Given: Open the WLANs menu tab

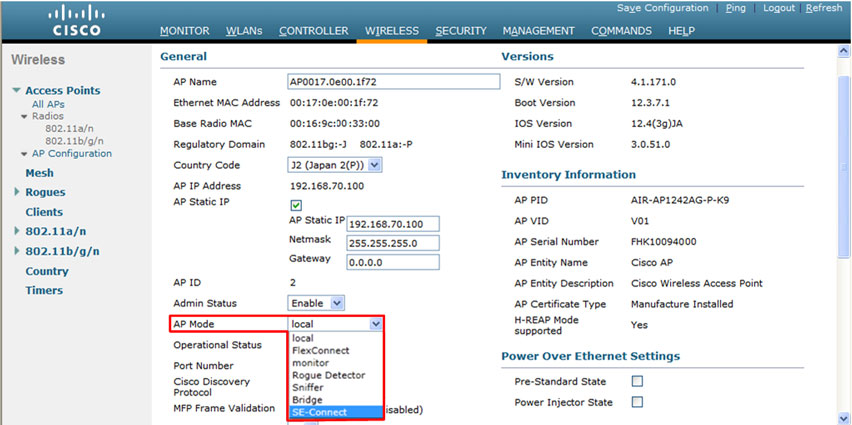Looking at the screenshot, I should 245,31.
